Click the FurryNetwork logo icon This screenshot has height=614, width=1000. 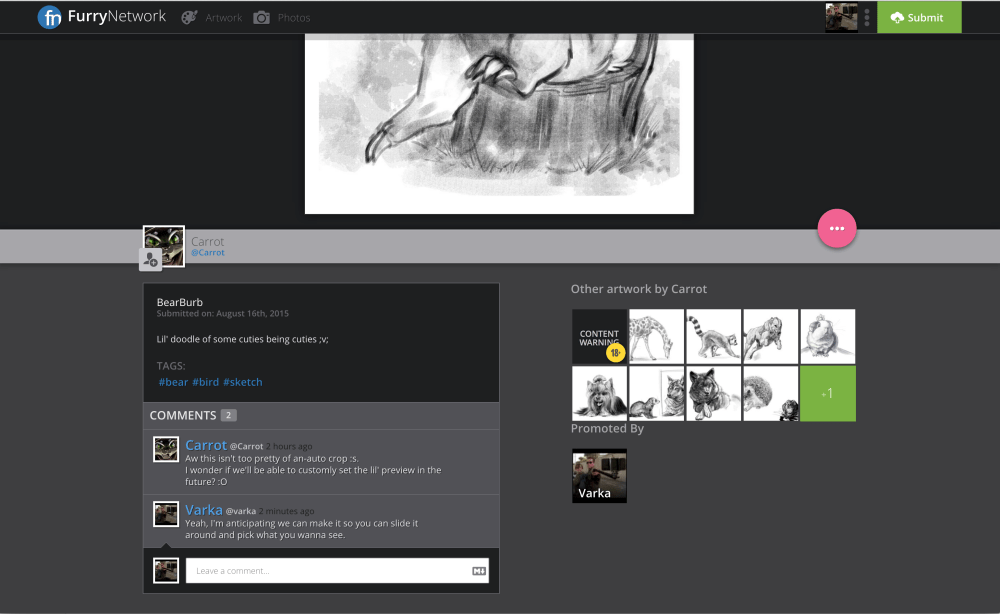pyautogui.click(x=51, y=16)
